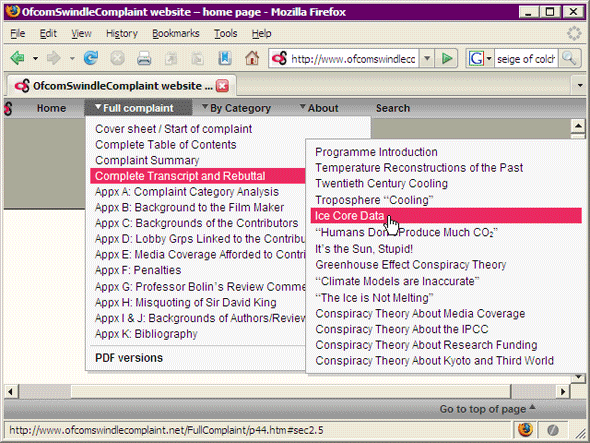Click the horizontal scrollbar thumb
The height and width of the screenshot is (443, 590).
290,391
